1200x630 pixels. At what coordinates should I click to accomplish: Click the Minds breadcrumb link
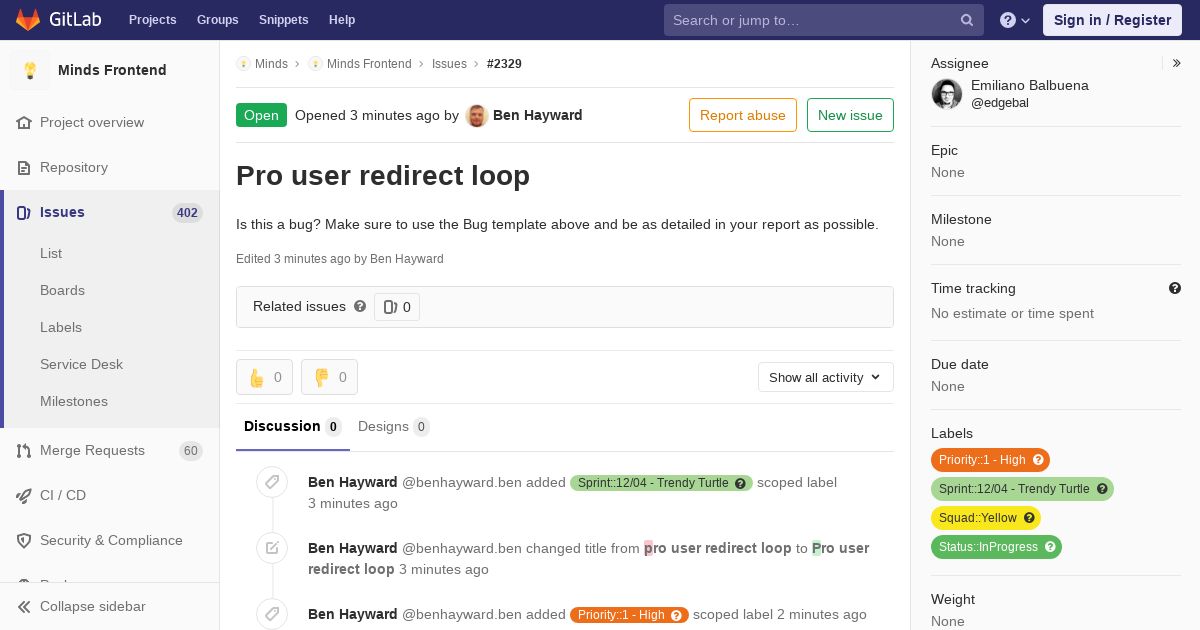(271, 64)
